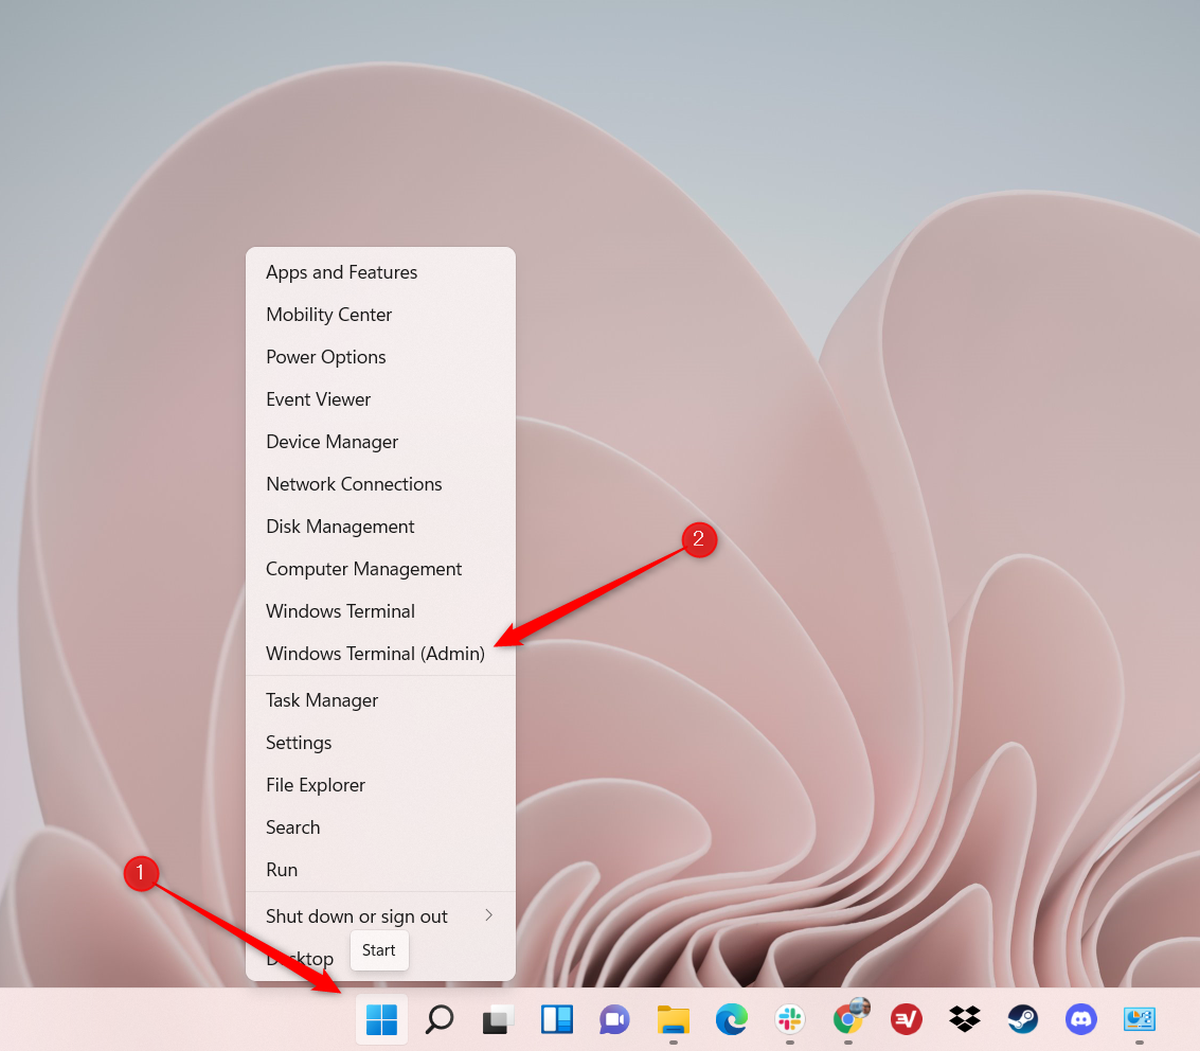The height and width of the screenshot is (1051, 1200).
Task: Launch Steam from the taskbar
Action: pyautogui.click(x=1023, y=1020)
